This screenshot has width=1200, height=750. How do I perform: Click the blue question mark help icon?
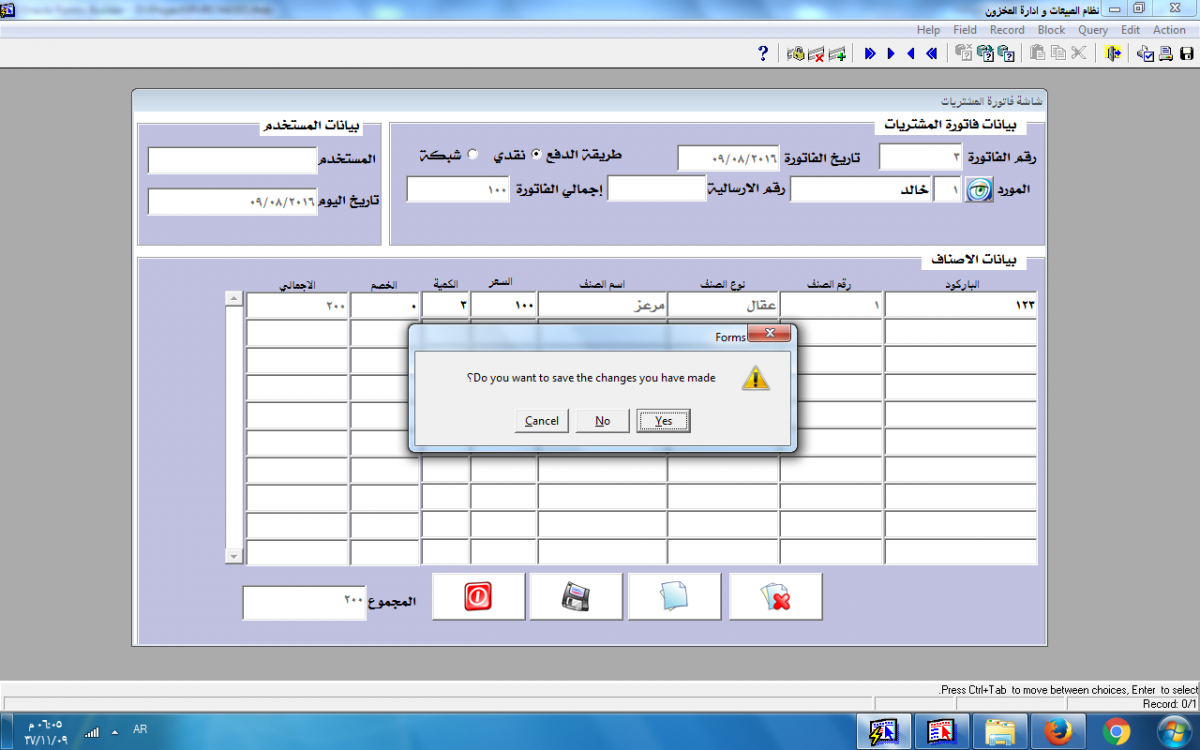point(763,54)
